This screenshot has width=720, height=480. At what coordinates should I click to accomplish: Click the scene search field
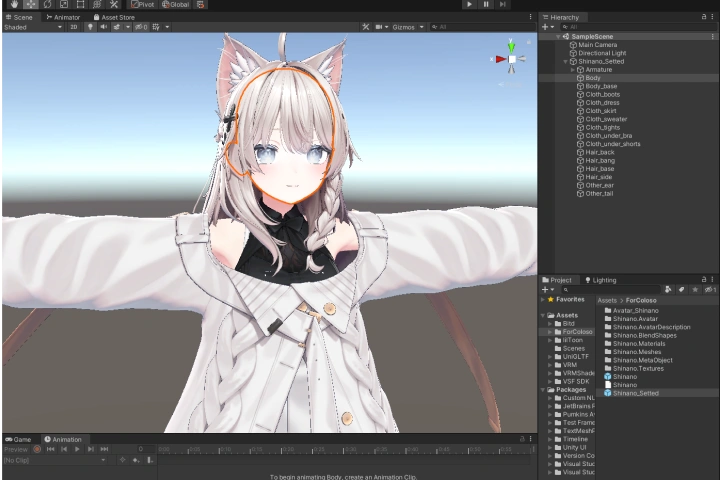point(482,27)
